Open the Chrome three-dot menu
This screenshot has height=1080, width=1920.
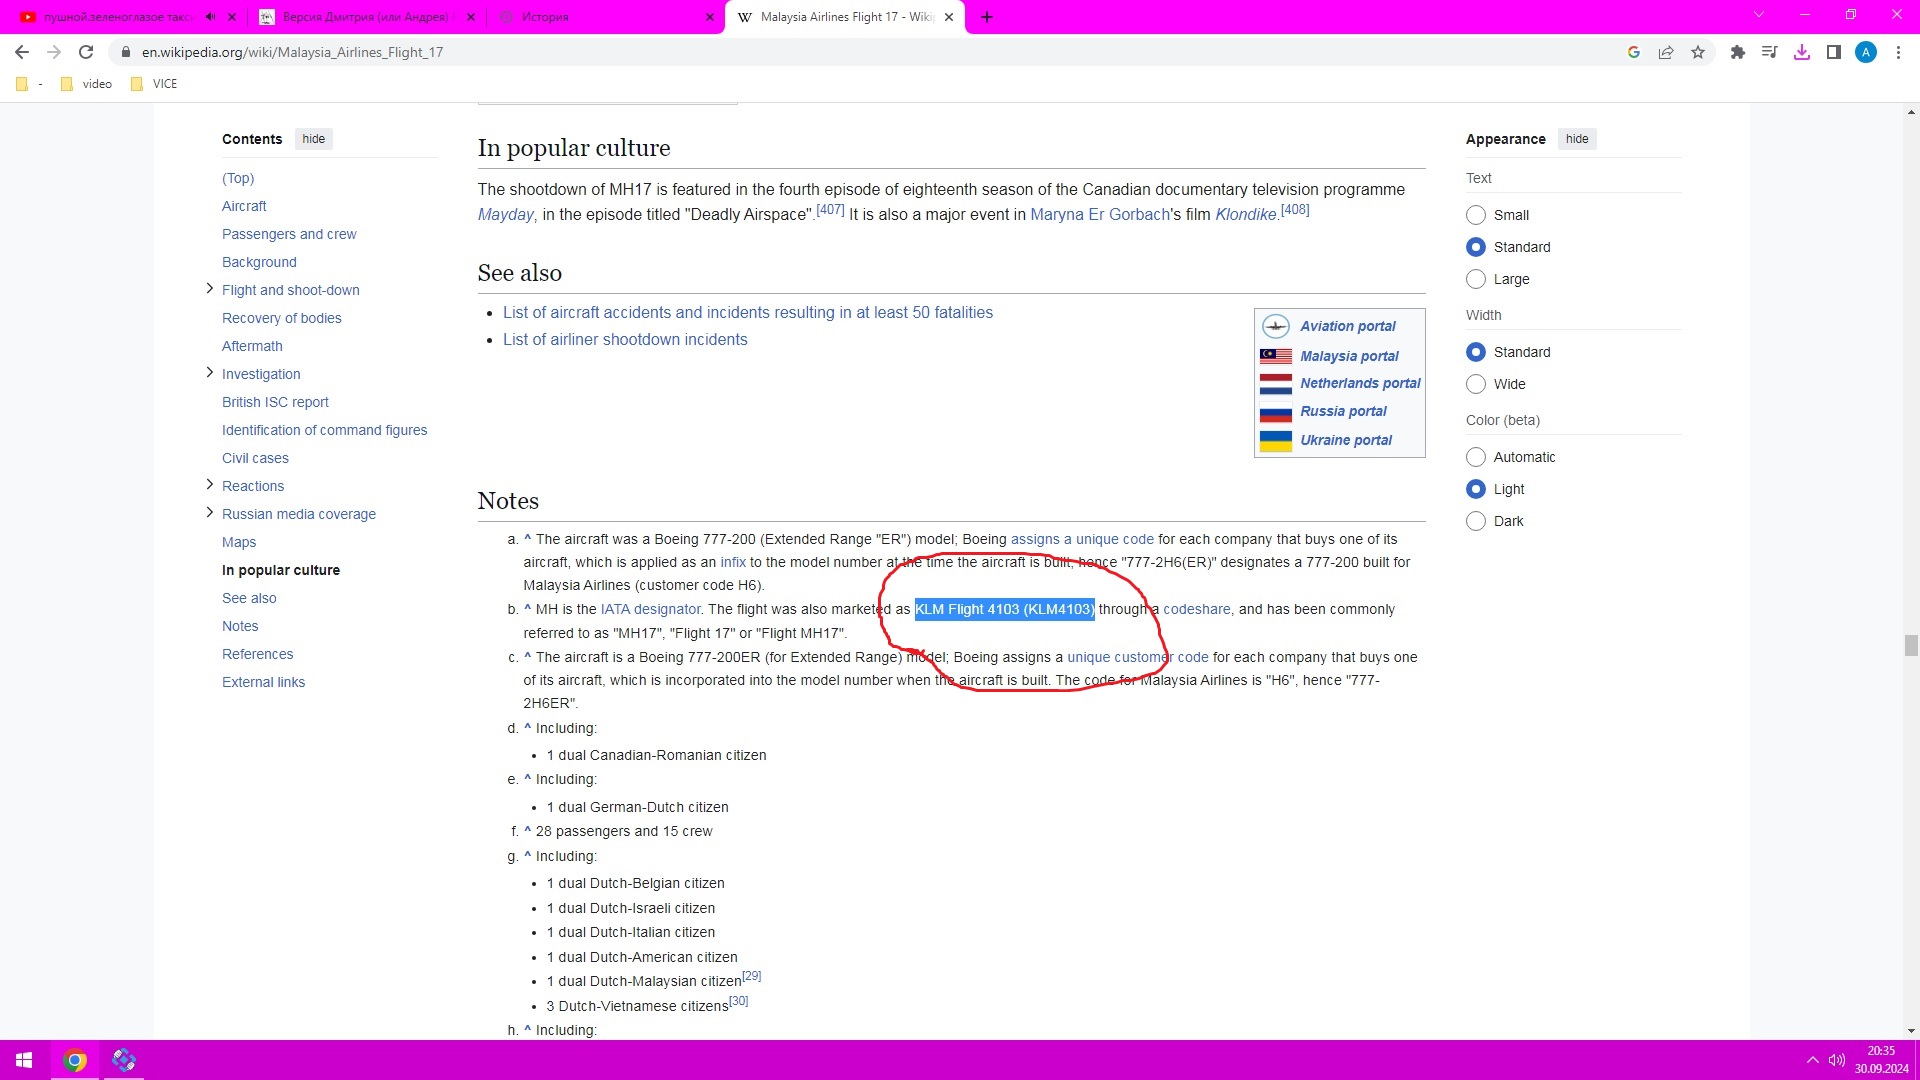click(1898, 52)
